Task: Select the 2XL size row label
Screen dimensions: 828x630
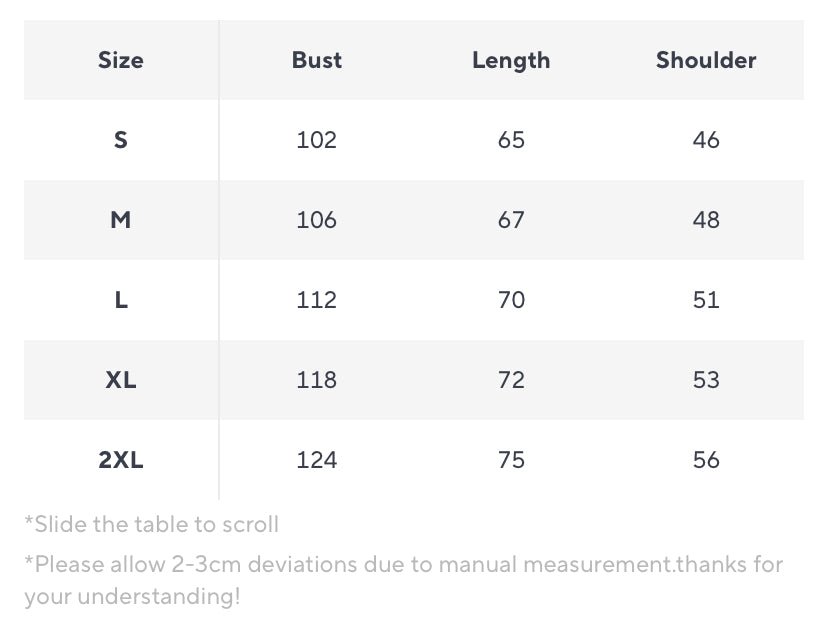Action: tap(120, 460)
